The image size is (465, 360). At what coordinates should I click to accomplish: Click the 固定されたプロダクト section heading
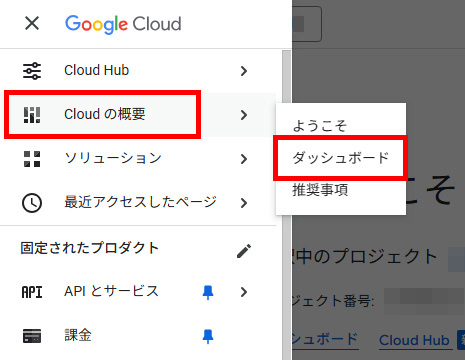[89, 248]
